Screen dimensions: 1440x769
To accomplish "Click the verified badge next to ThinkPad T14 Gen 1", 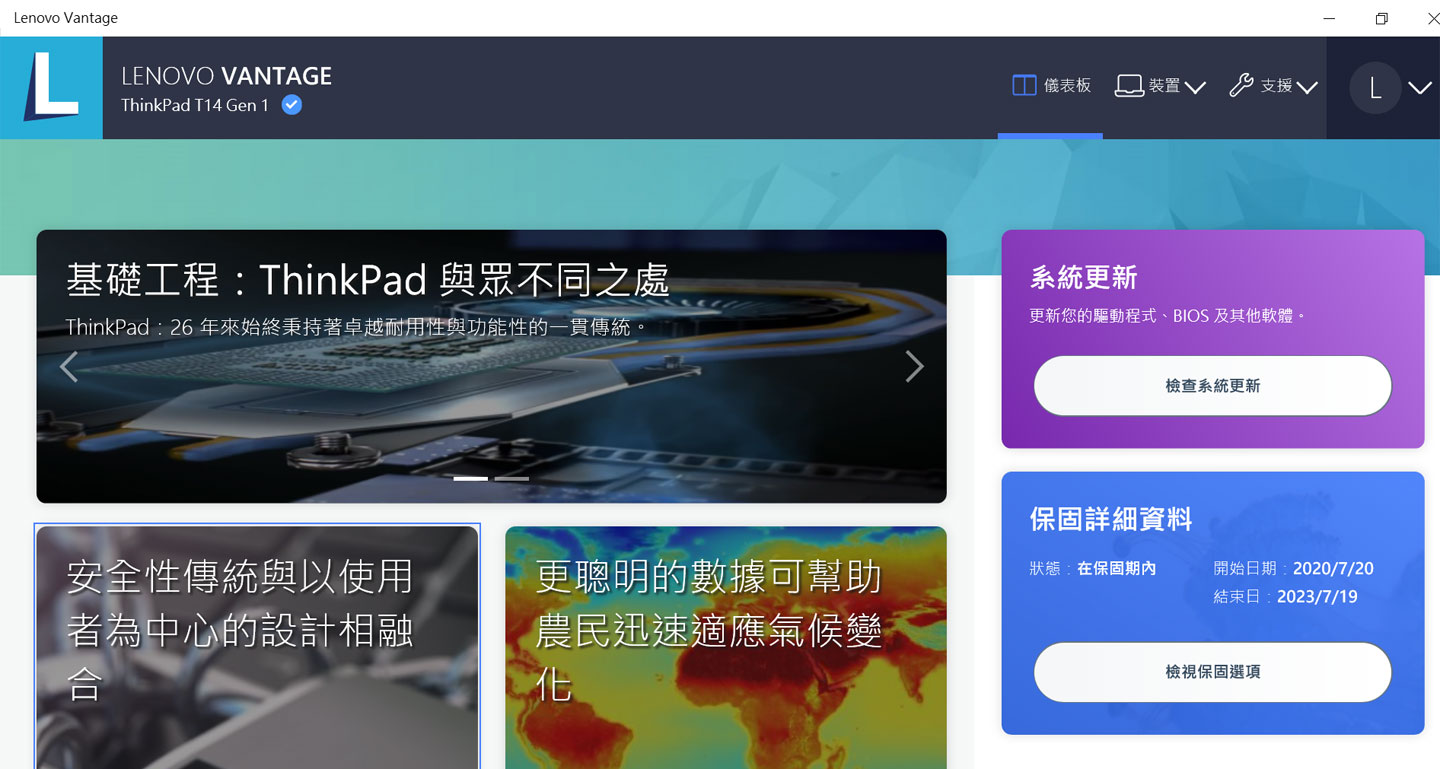I will point(290,103).
